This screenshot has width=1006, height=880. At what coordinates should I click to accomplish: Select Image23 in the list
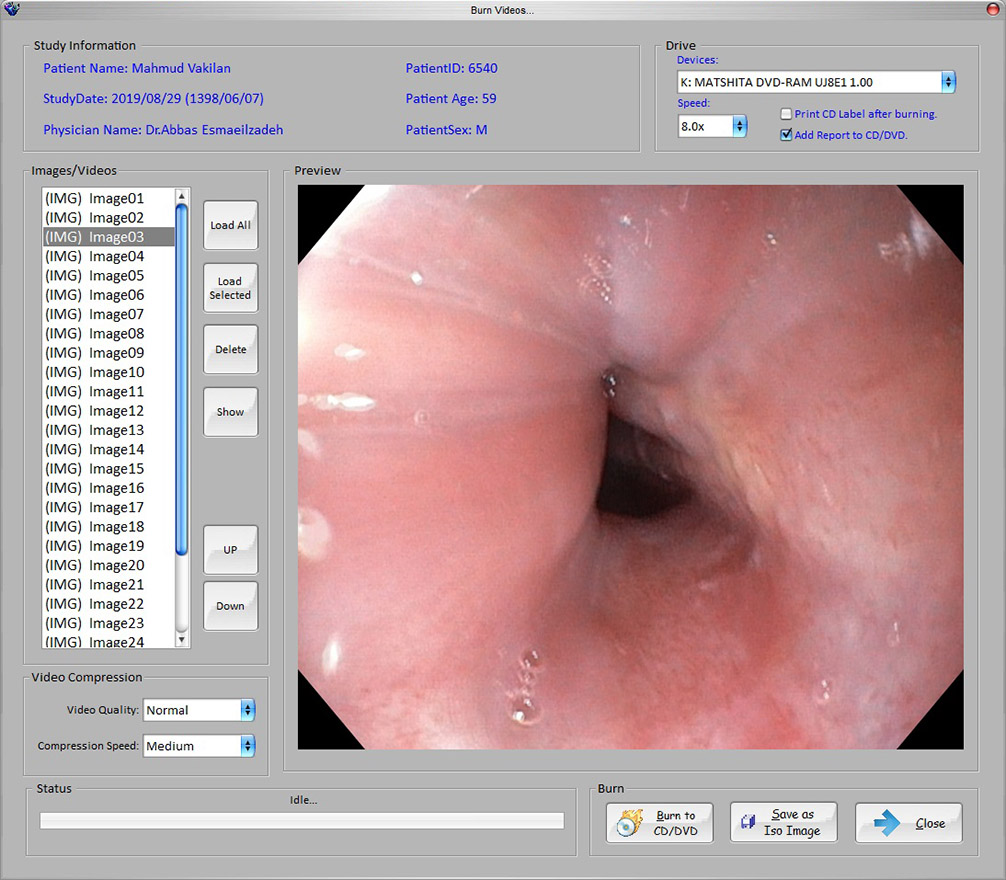tap(108, 623)
